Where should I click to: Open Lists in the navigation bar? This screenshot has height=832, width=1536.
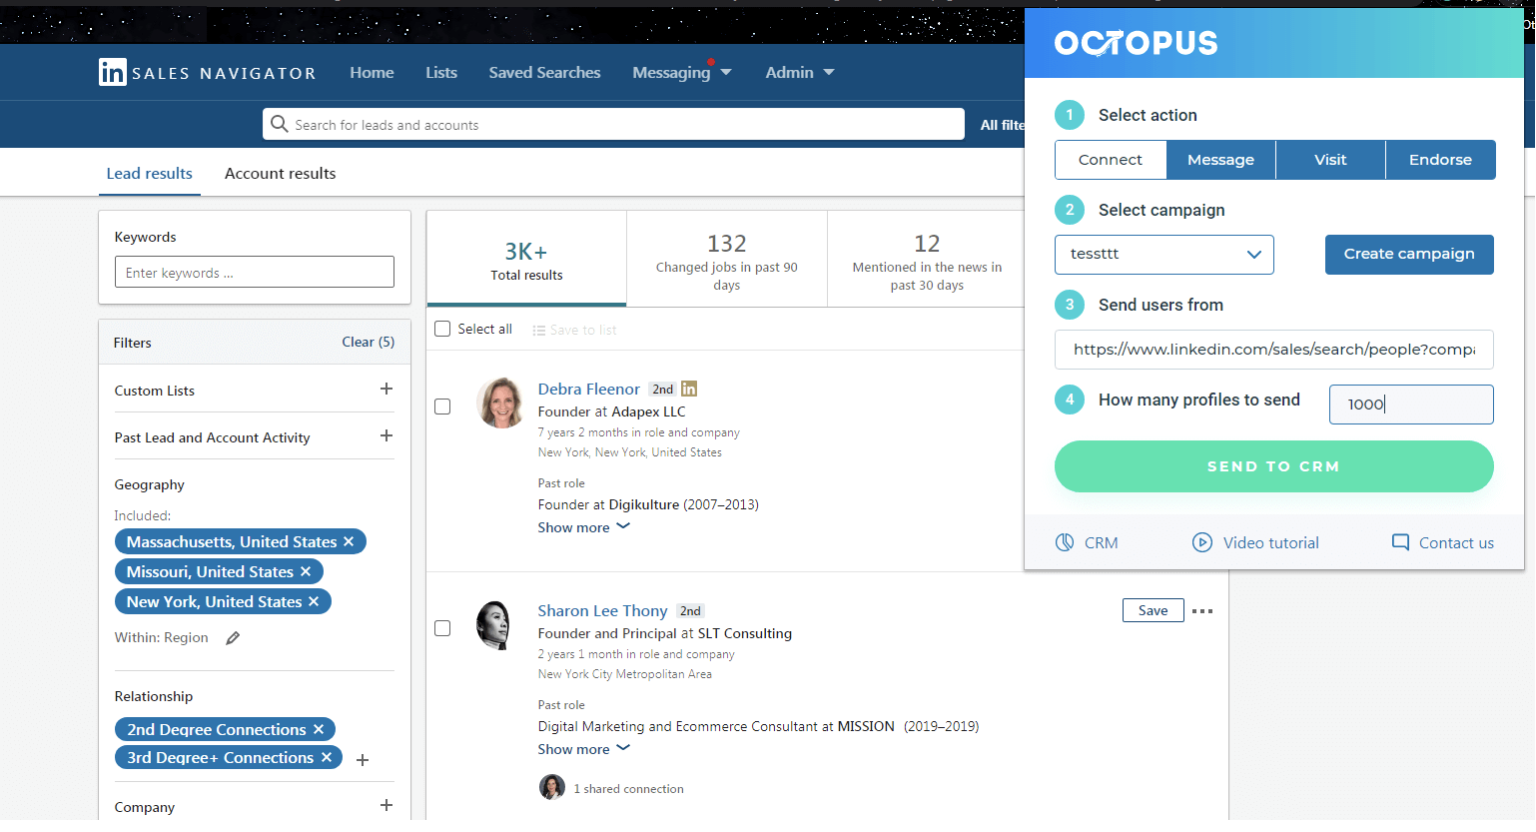[x=441, y=73]
